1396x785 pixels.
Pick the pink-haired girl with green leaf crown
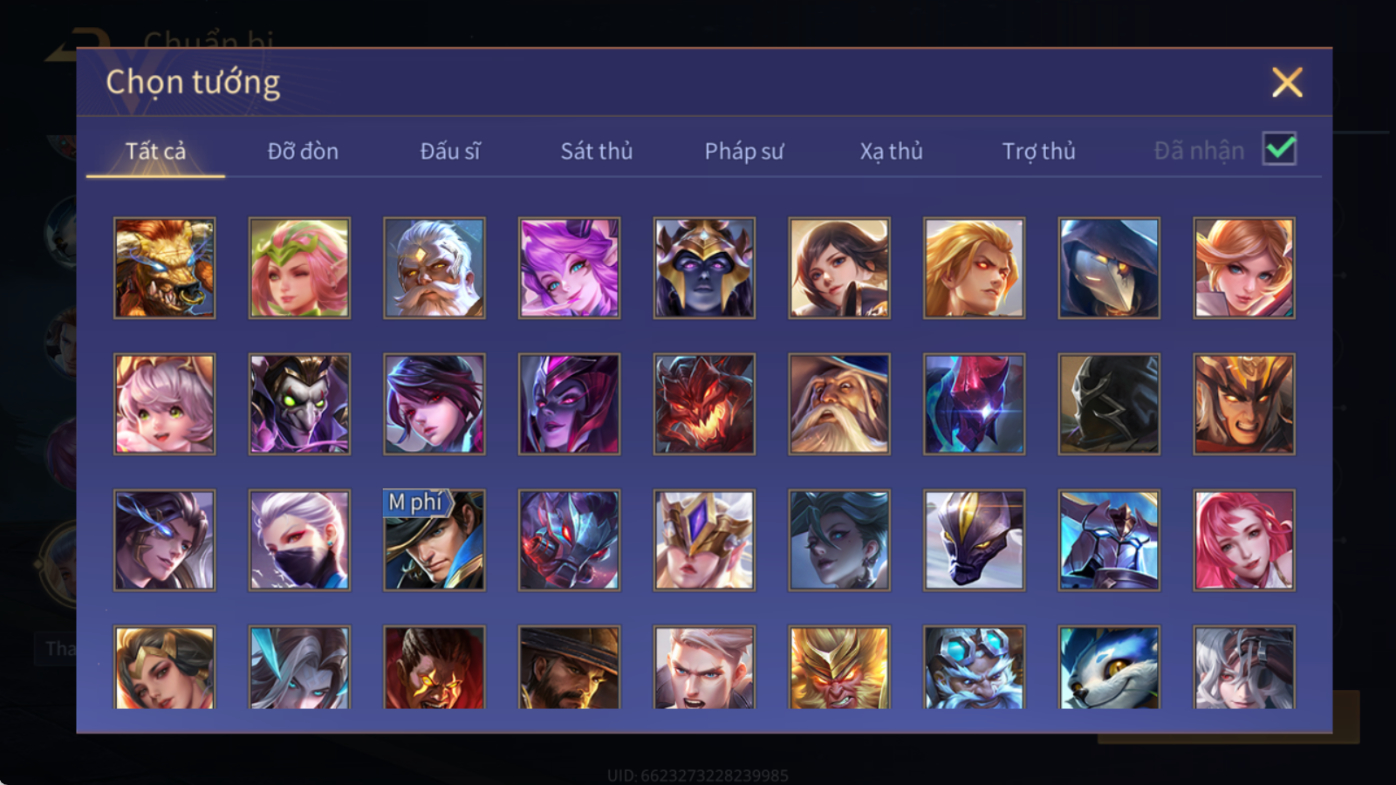click(x=299, y=268)
